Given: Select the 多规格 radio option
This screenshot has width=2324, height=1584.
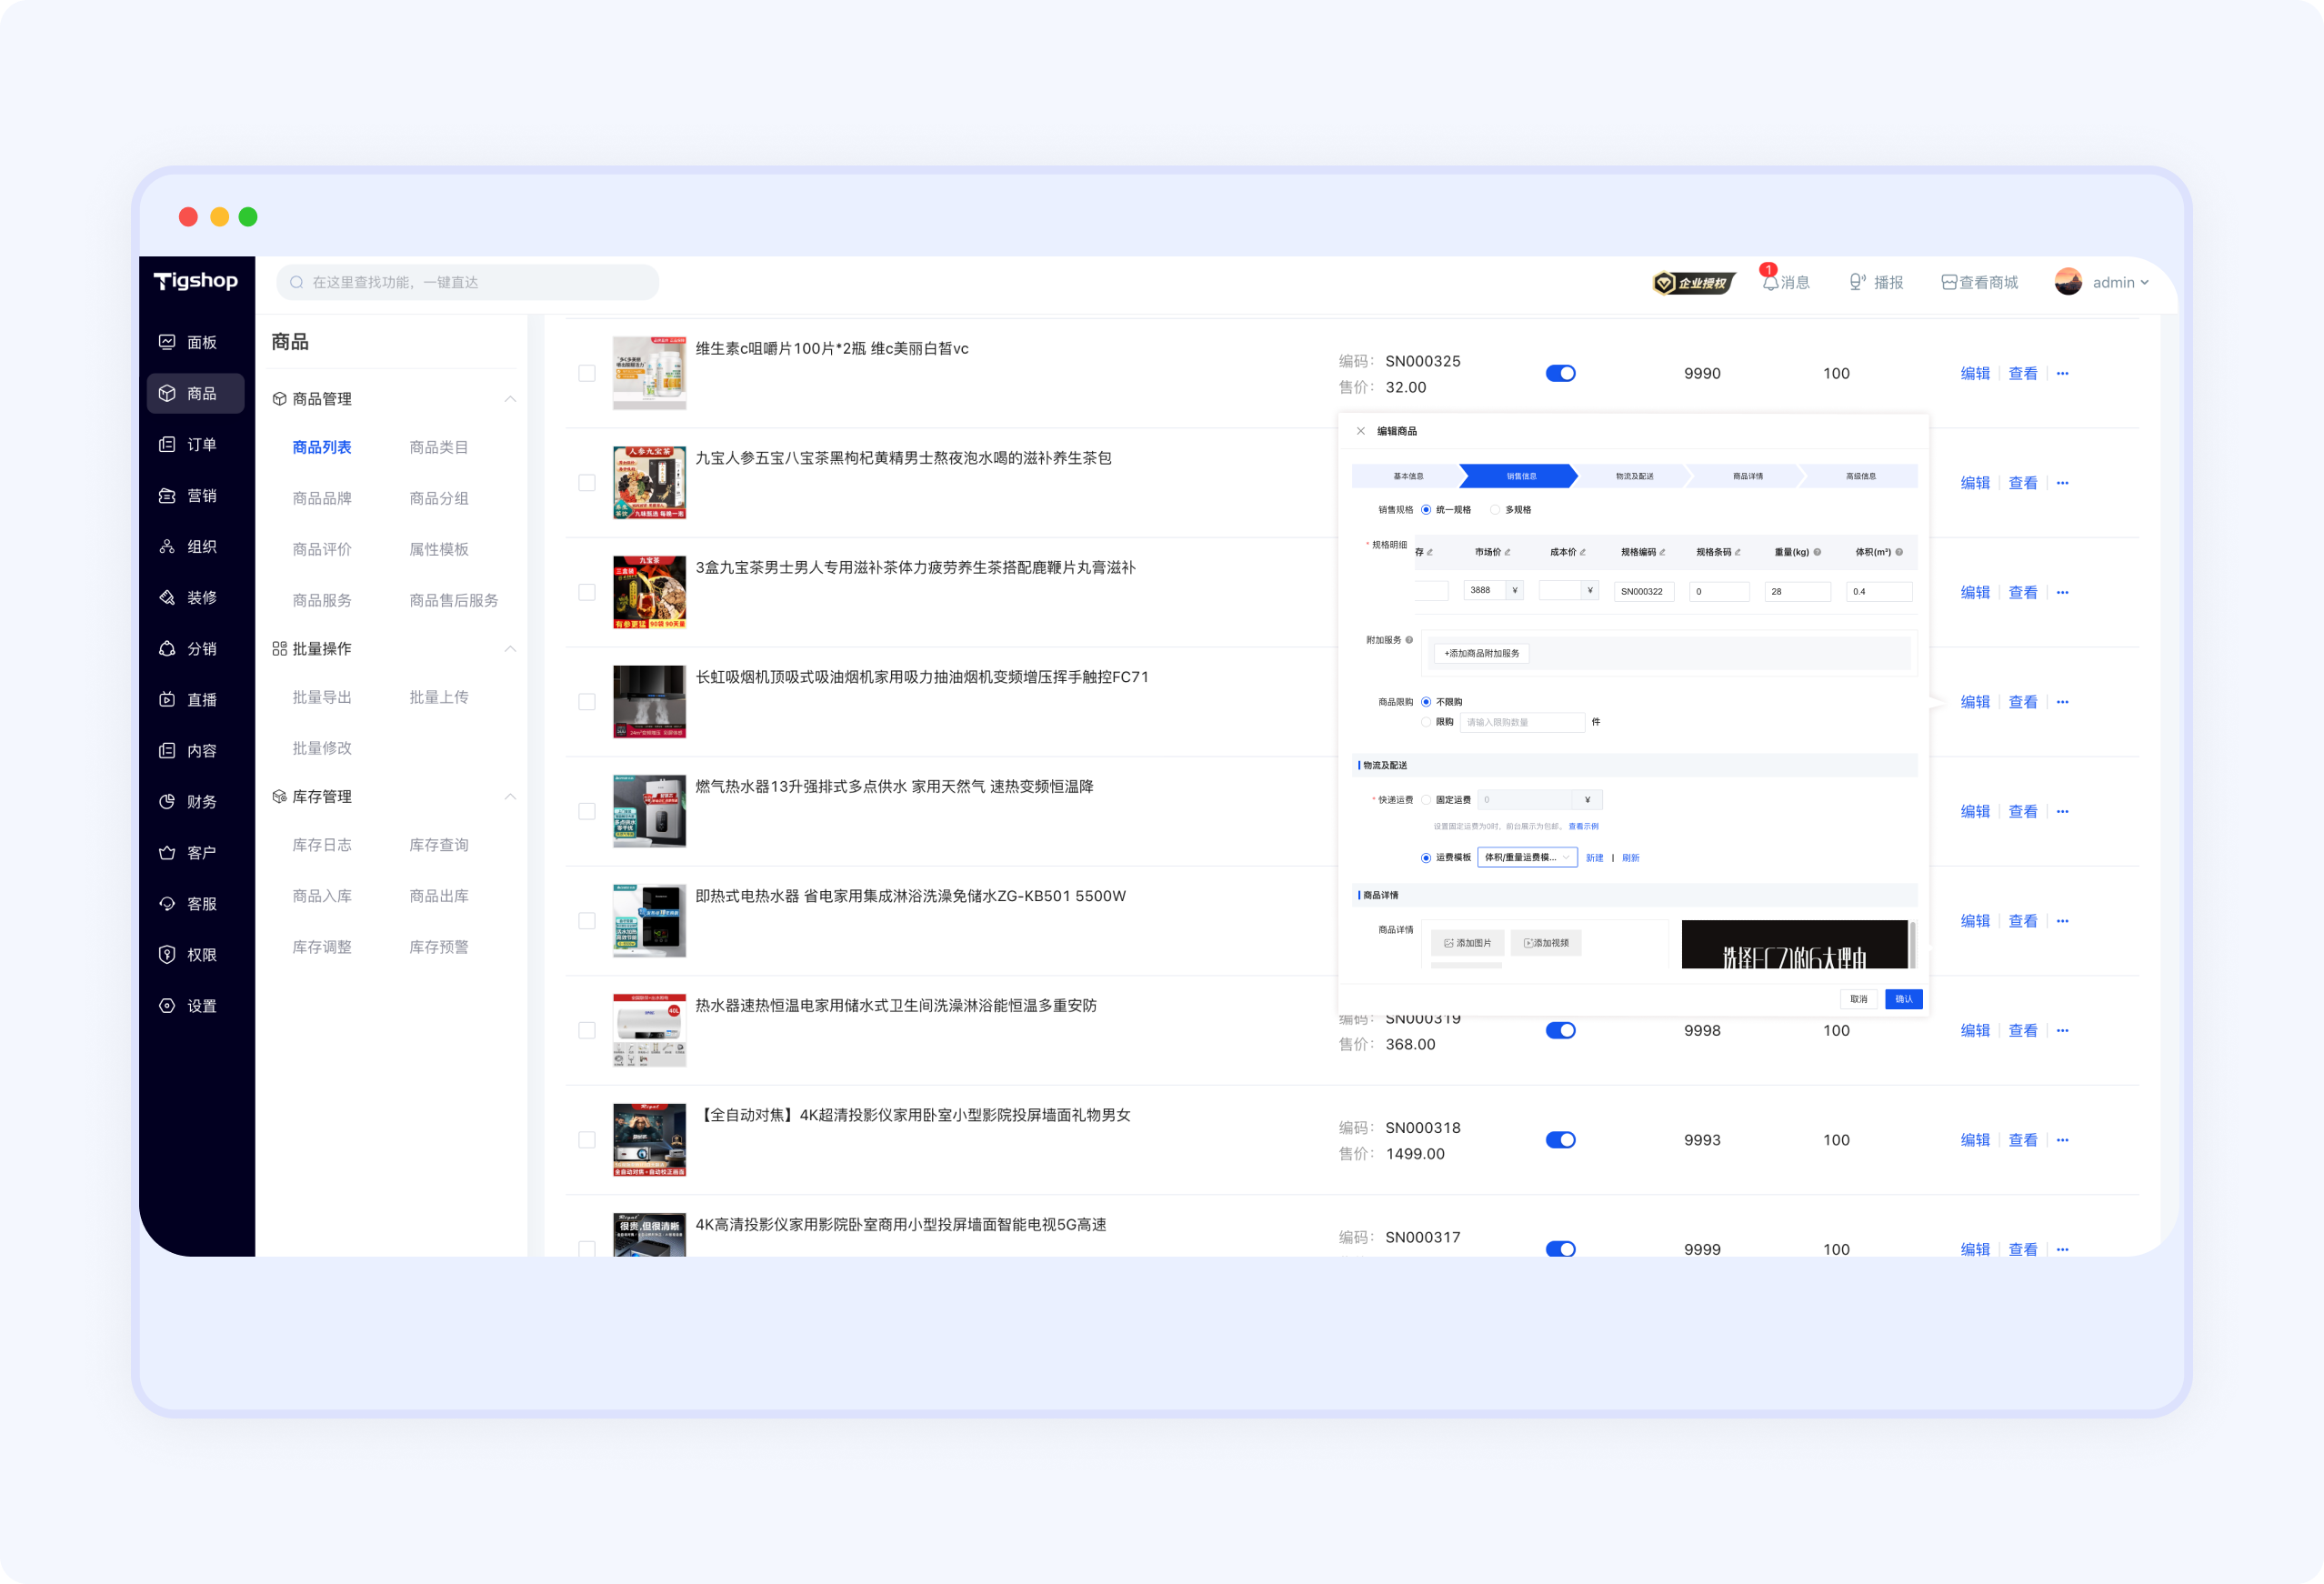Looking at the screenshot, I should coord(1495,510).
